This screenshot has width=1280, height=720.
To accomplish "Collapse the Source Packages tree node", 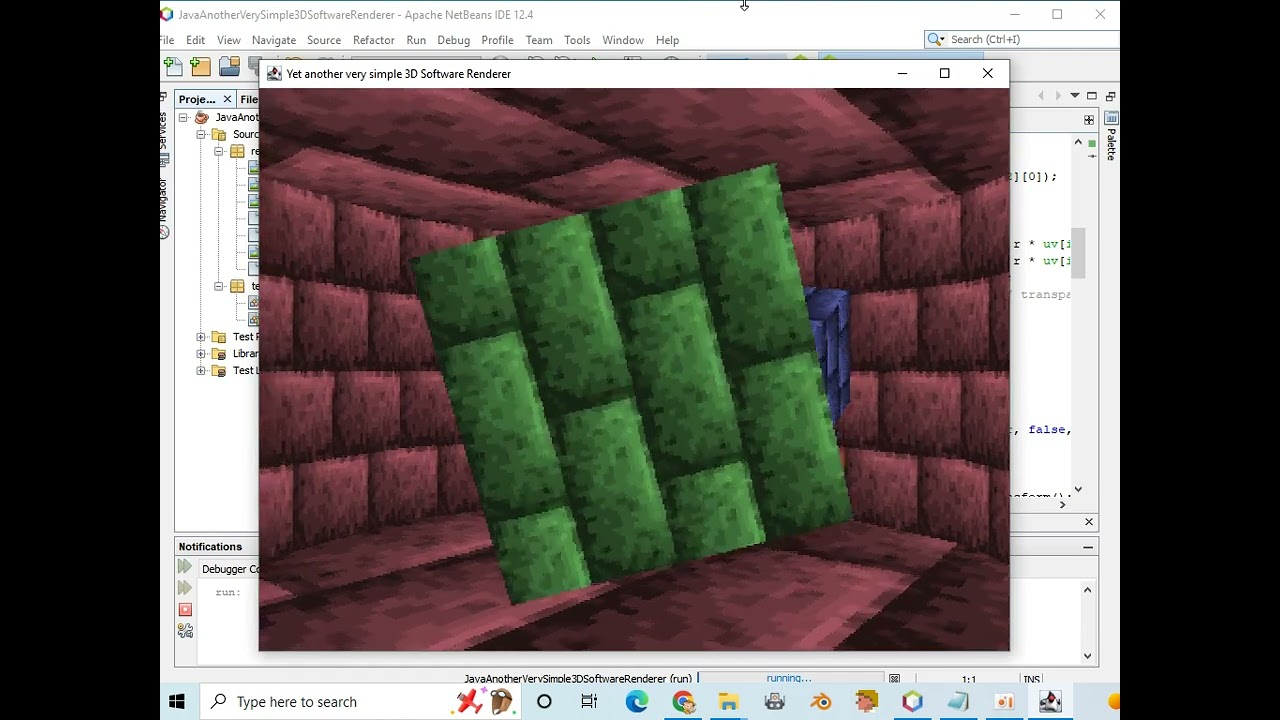I will coord(201,135).
